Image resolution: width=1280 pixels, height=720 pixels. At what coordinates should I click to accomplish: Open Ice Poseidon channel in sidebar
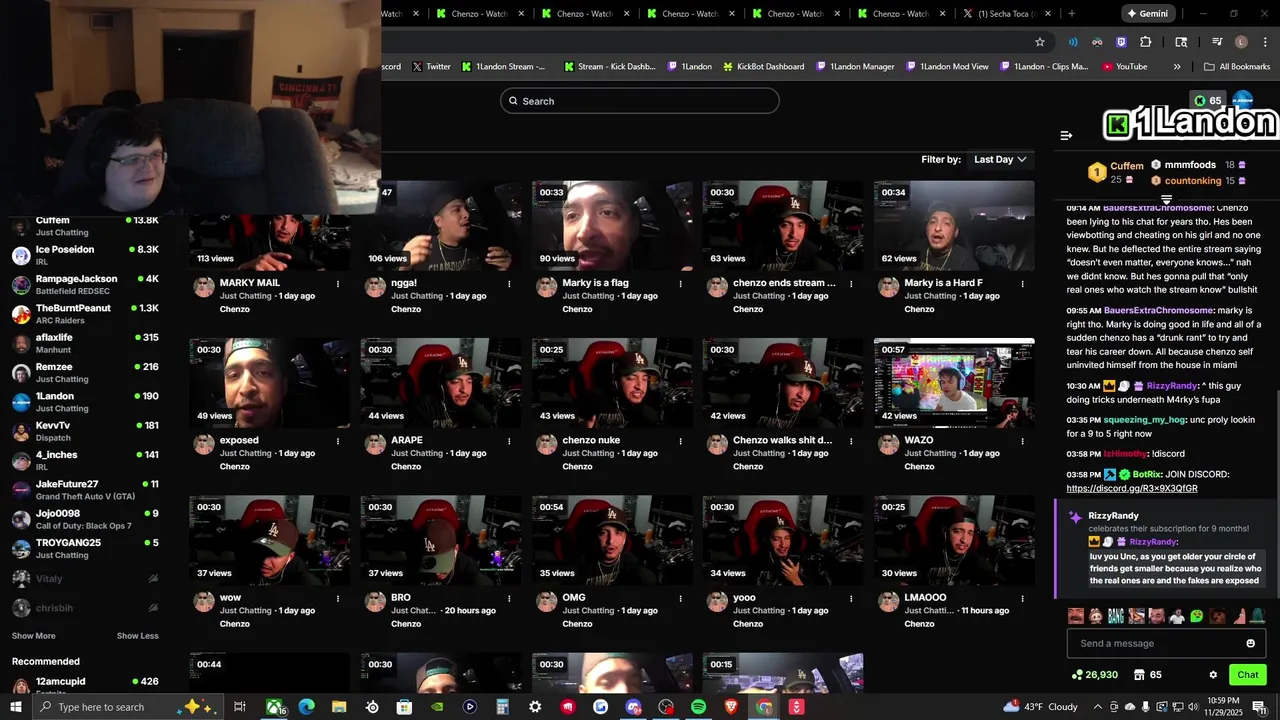[85, 255]
